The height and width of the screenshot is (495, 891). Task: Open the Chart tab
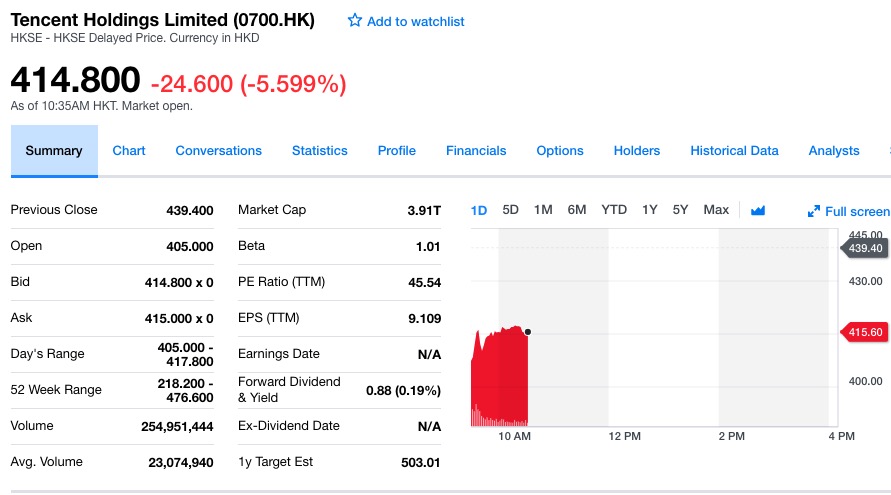tap(129, 151)
